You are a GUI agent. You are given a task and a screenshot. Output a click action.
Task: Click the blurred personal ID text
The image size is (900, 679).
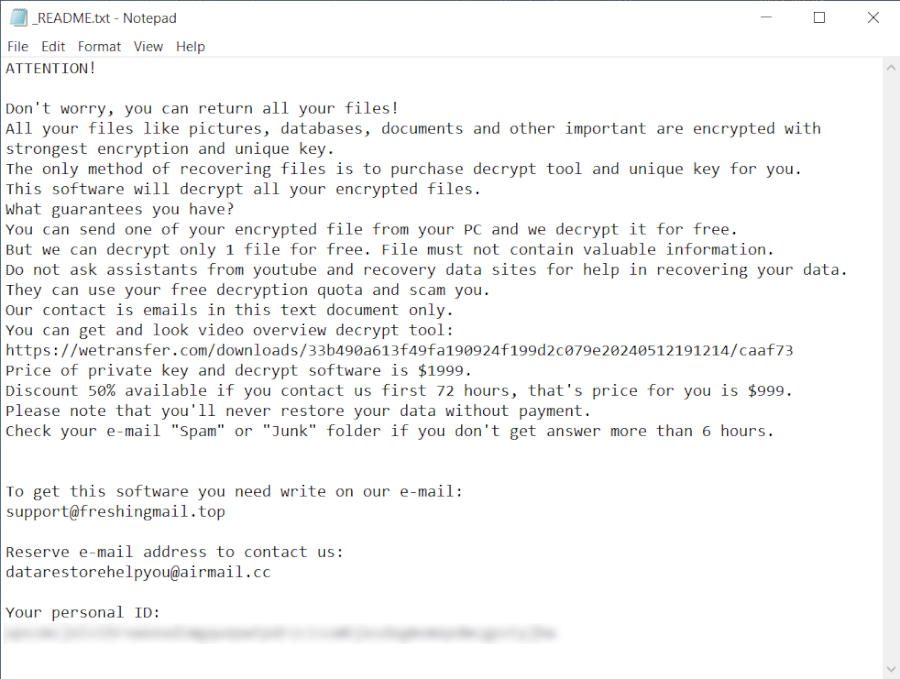pos(280,633)
